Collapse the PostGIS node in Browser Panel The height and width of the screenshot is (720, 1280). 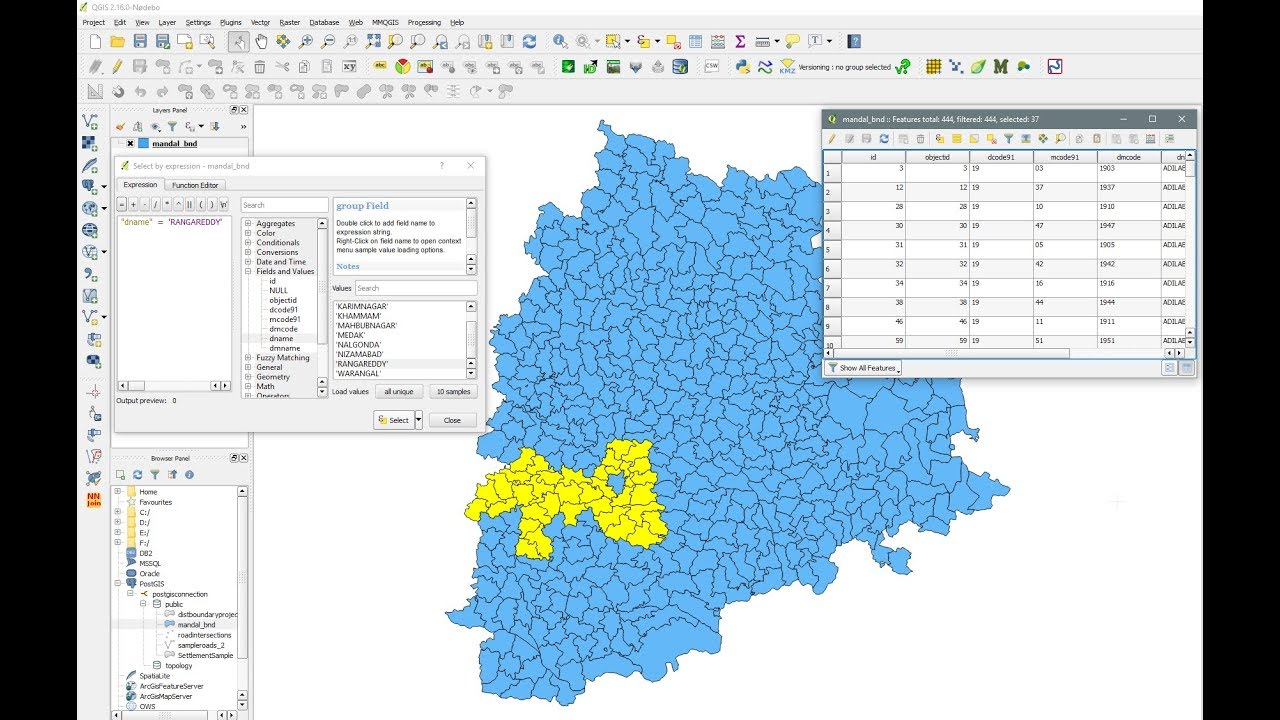(118, 583)
